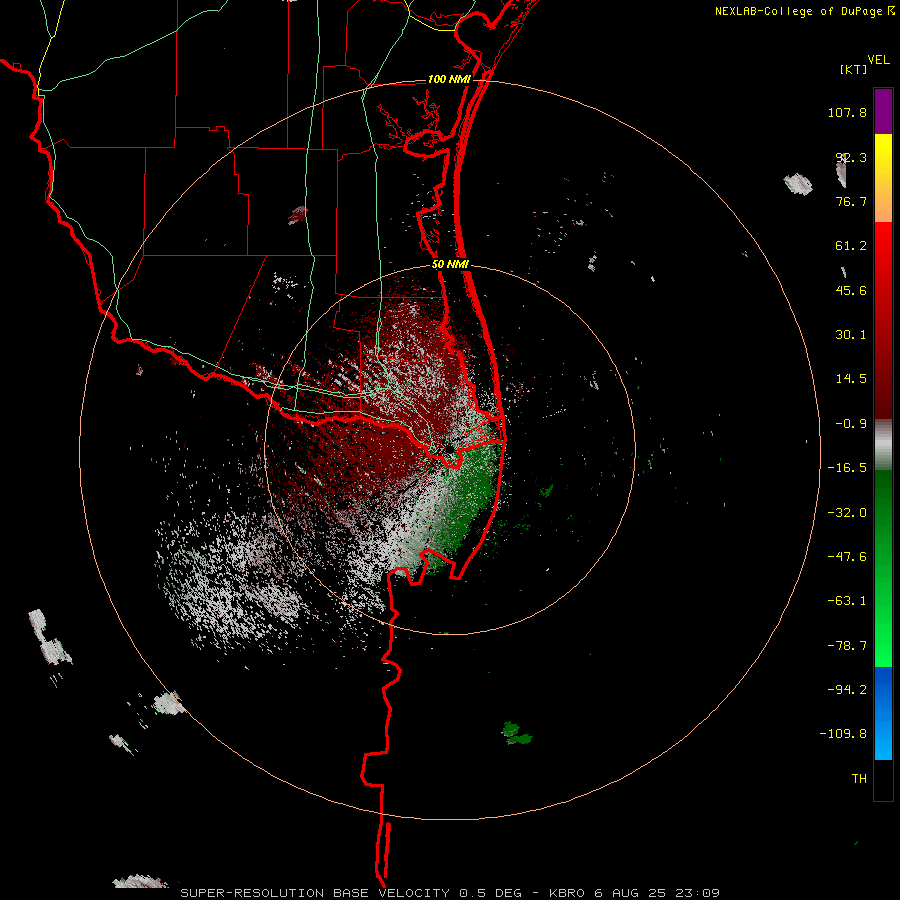Click the -16.5 velocity scale value

(x=847, y=468)
